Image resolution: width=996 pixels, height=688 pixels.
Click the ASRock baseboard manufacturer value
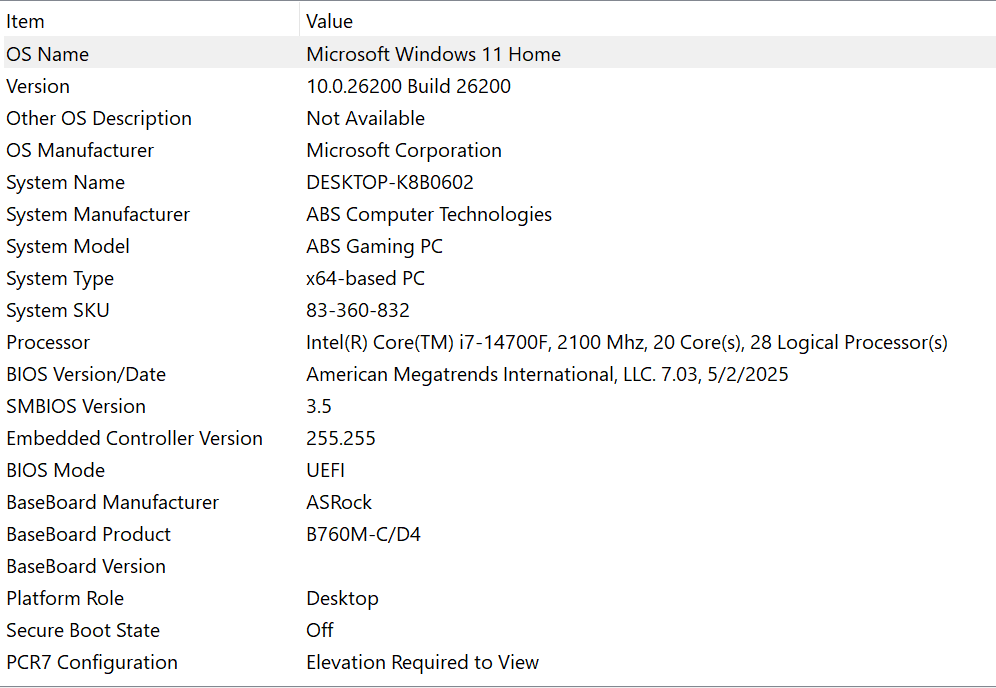[339, 502]
